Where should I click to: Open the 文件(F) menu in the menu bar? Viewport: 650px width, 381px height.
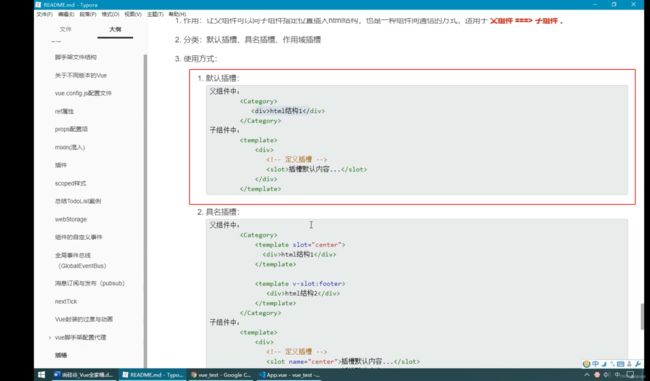coord(45,14)
